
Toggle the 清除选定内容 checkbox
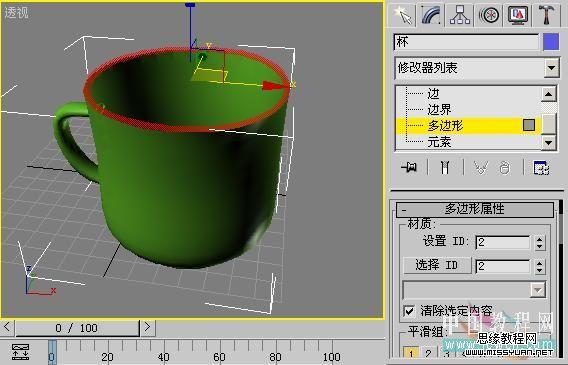(409, 311)
